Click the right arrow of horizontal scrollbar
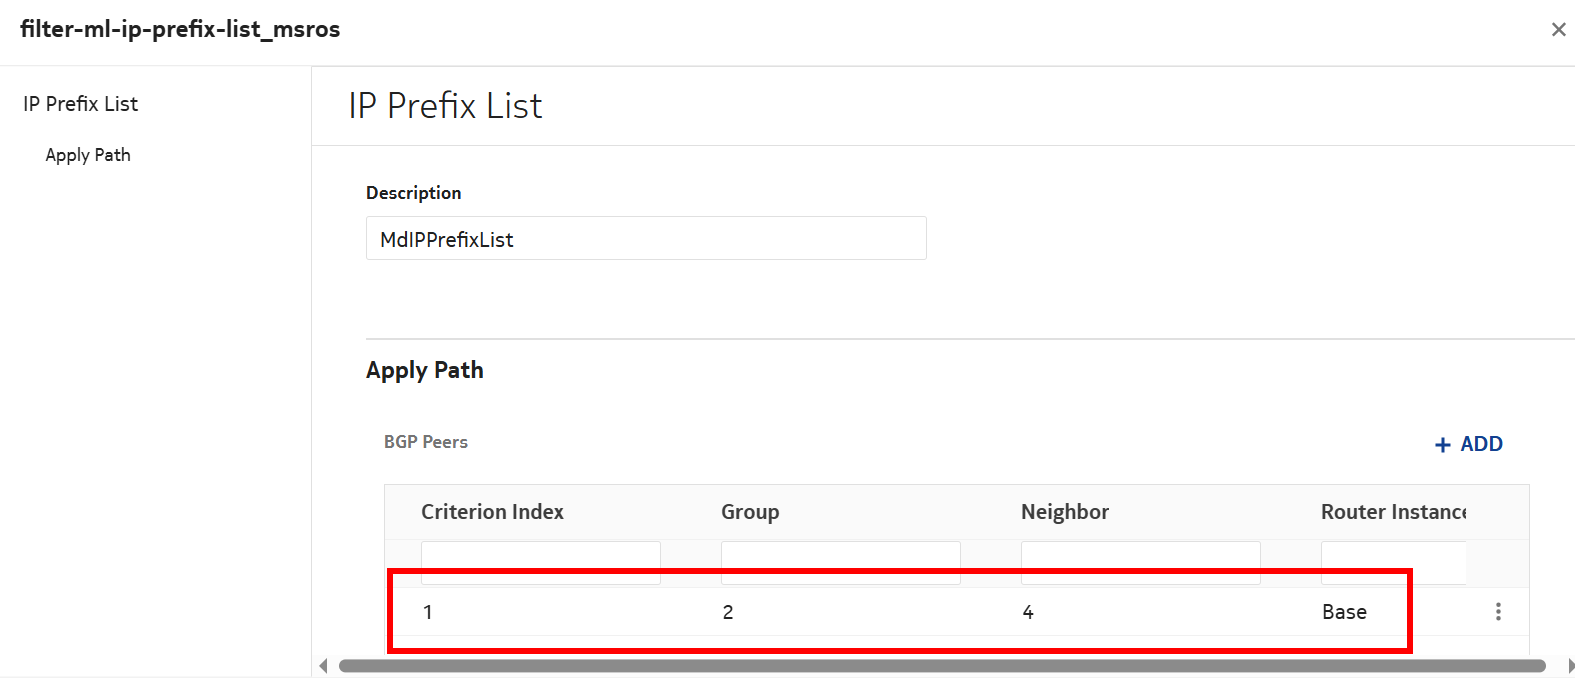 pos(1570,666)
